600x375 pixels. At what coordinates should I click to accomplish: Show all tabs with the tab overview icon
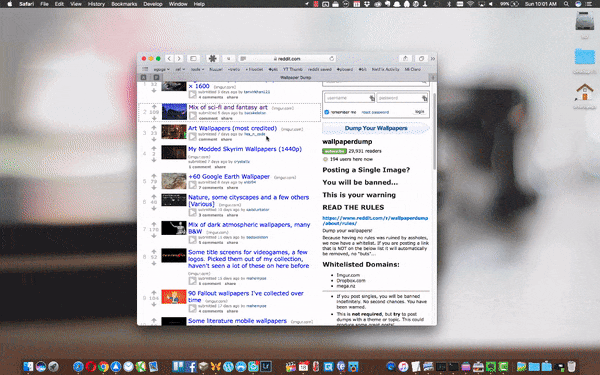pos(421,59)
